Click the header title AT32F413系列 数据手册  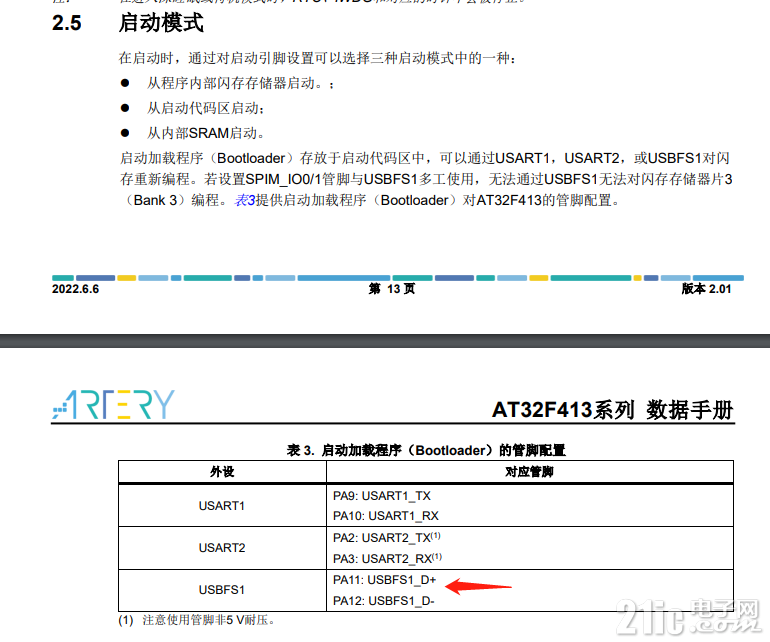pyautogui.click(x=613, y=410)
